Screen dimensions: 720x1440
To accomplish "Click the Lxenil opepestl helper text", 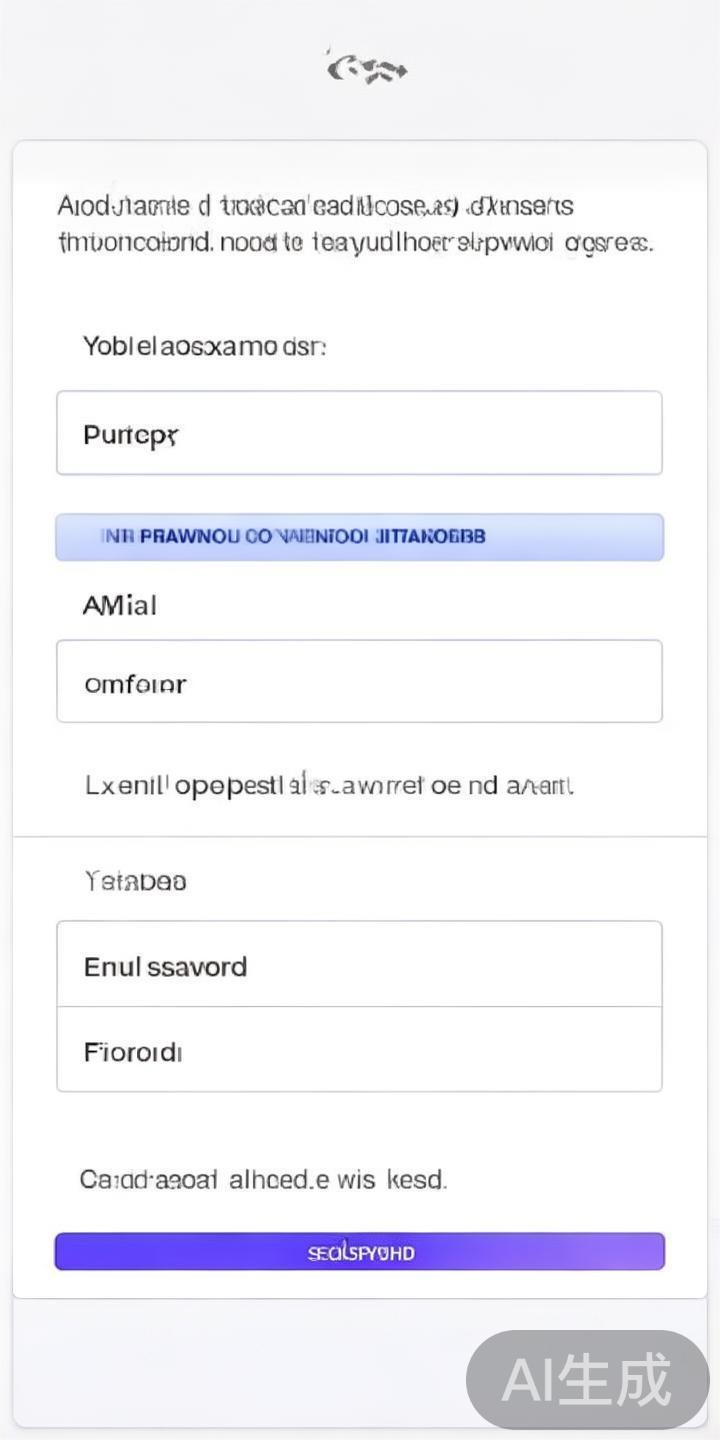I will [x=329, y=785].
